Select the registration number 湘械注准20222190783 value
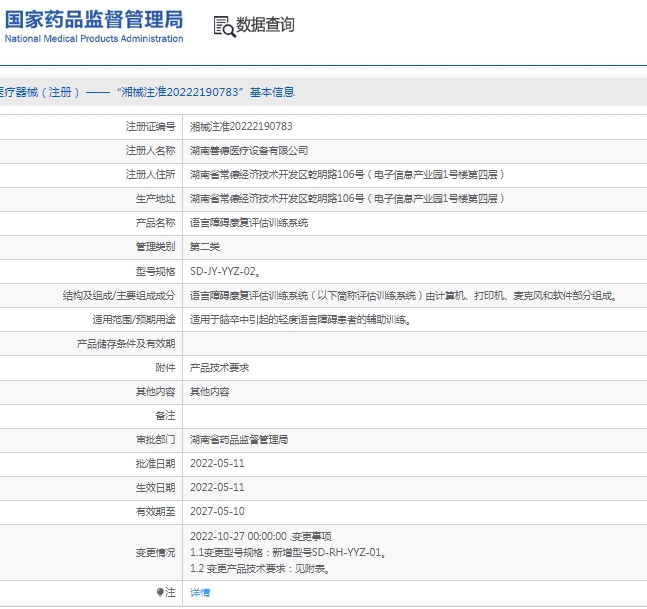Screen dimensions: 647x609 (241, 126)
